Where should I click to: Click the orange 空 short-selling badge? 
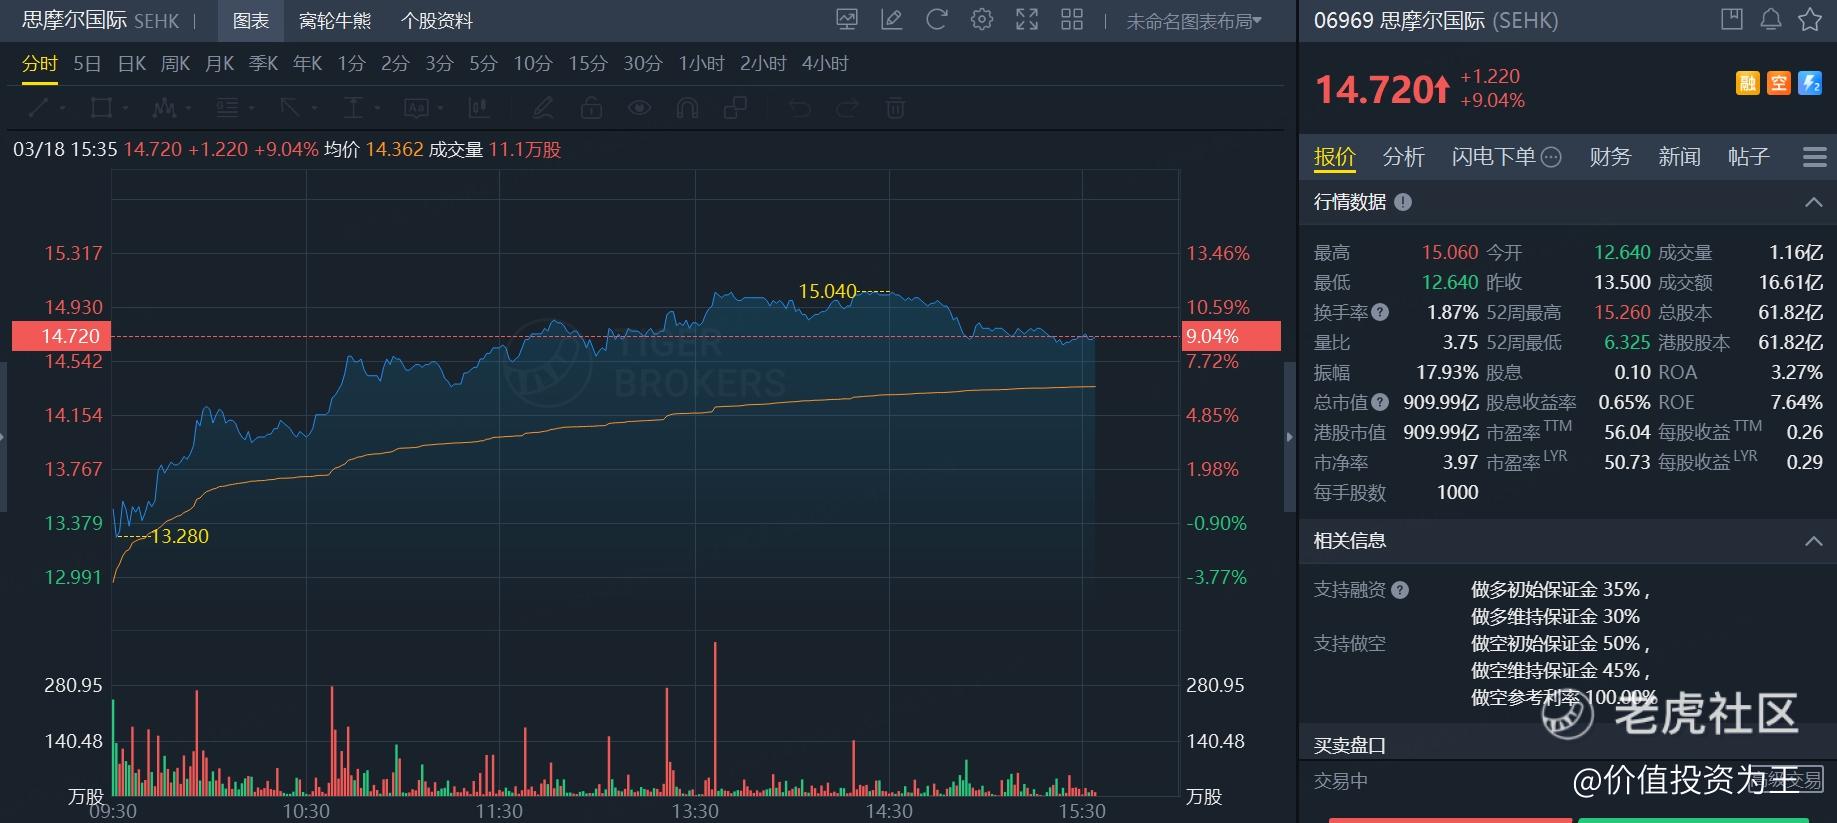[1778, 83]
